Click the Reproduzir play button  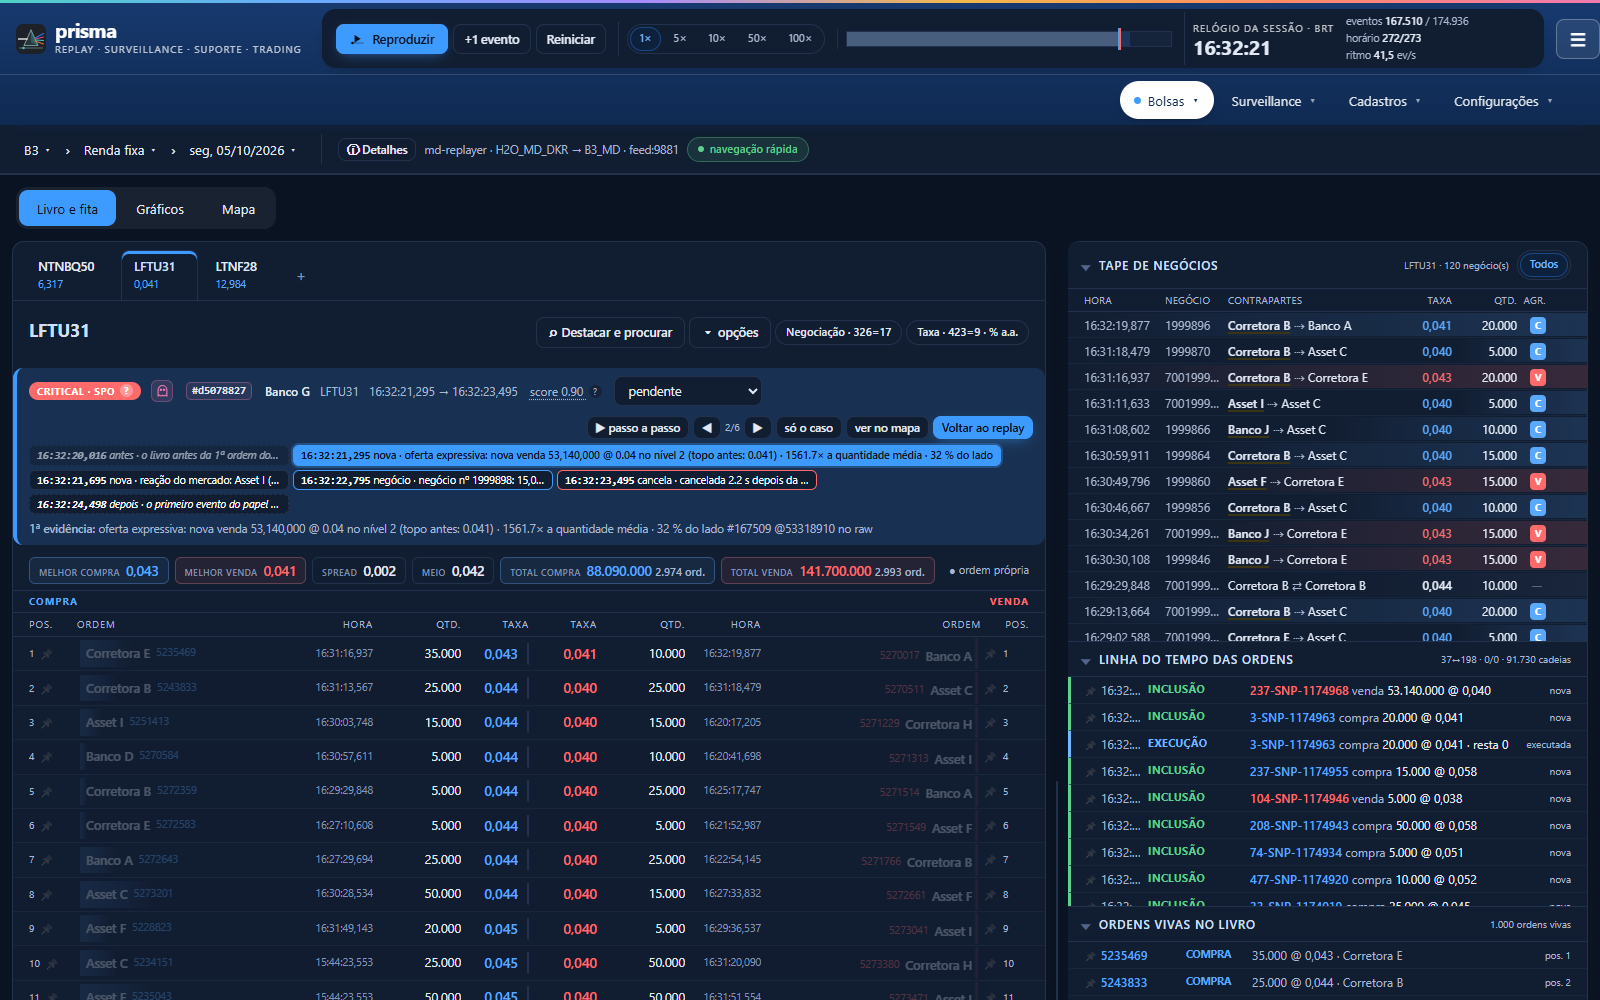coord(392,39)
